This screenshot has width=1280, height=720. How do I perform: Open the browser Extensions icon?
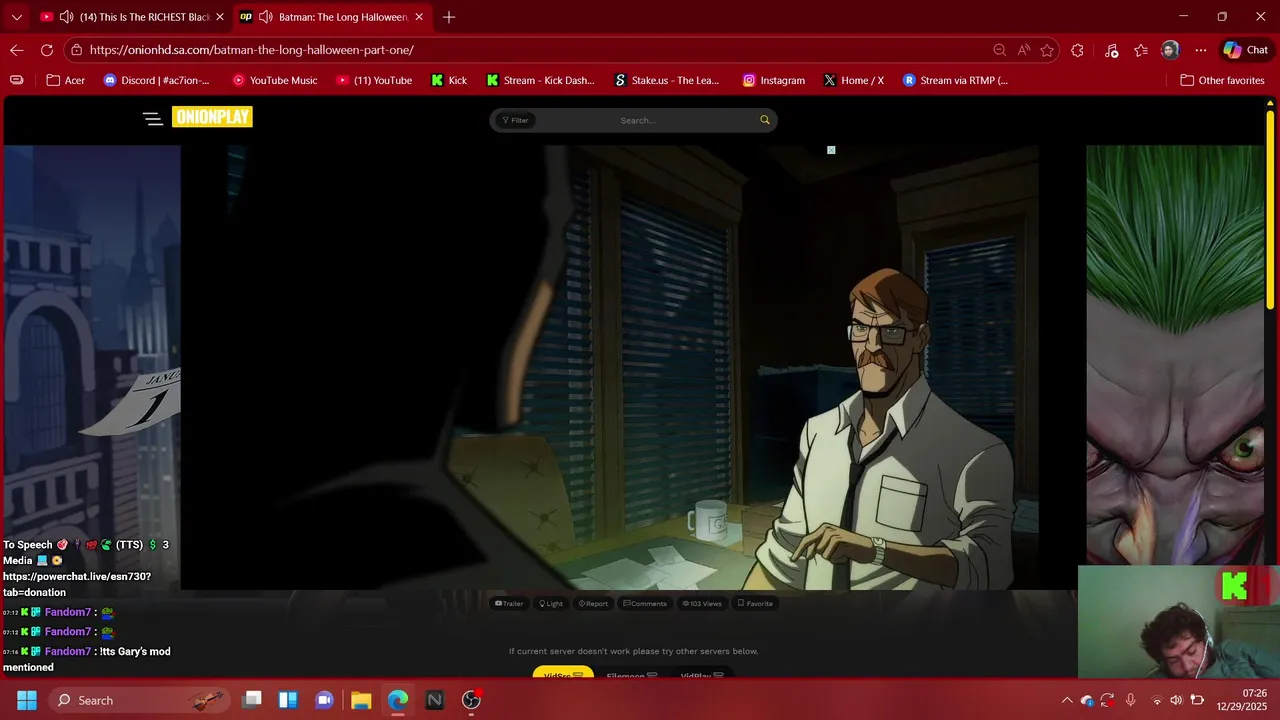[1077, 50]
